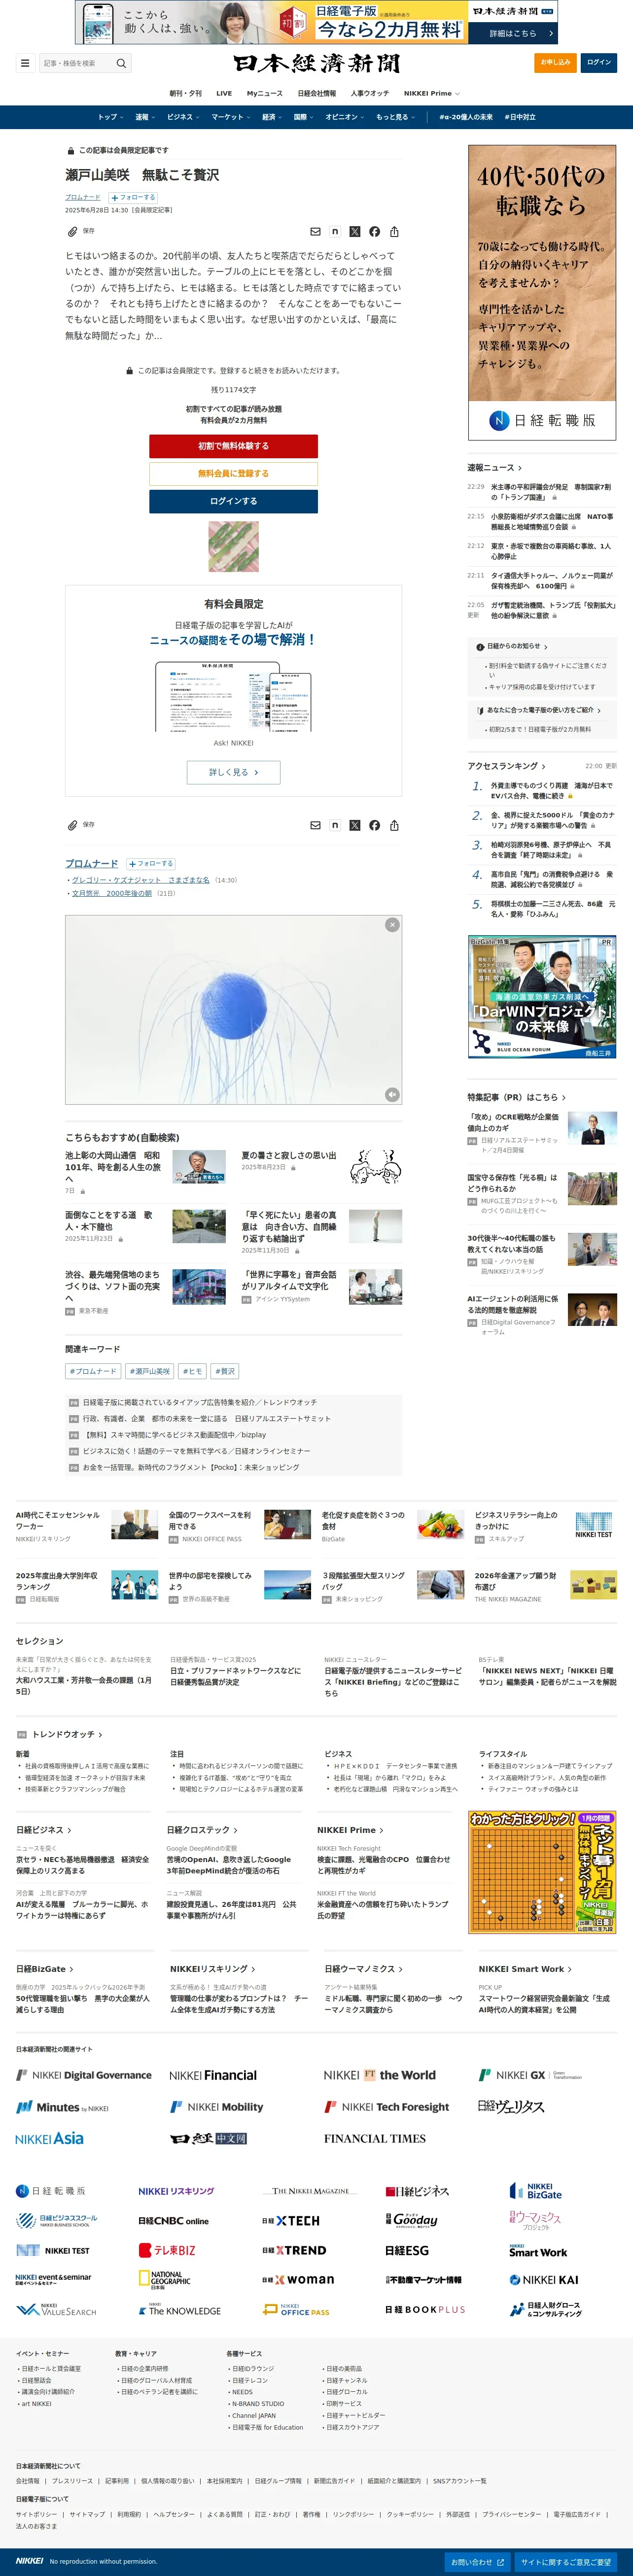This screenshot has height=2576, width=633.
Task: Open the #贅沢 keyword tag
Action: tap(224, 1371)
